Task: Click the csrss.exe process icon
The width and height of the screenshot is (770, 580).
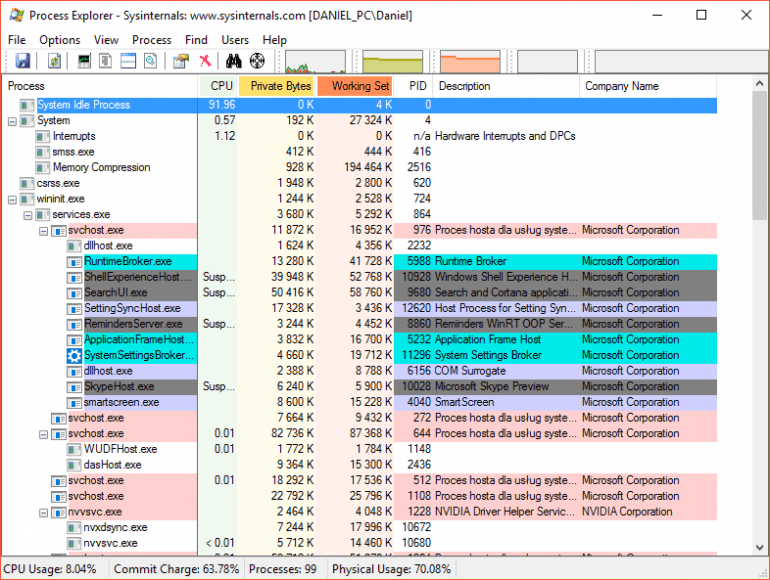Action: click(x=27, y=183)
